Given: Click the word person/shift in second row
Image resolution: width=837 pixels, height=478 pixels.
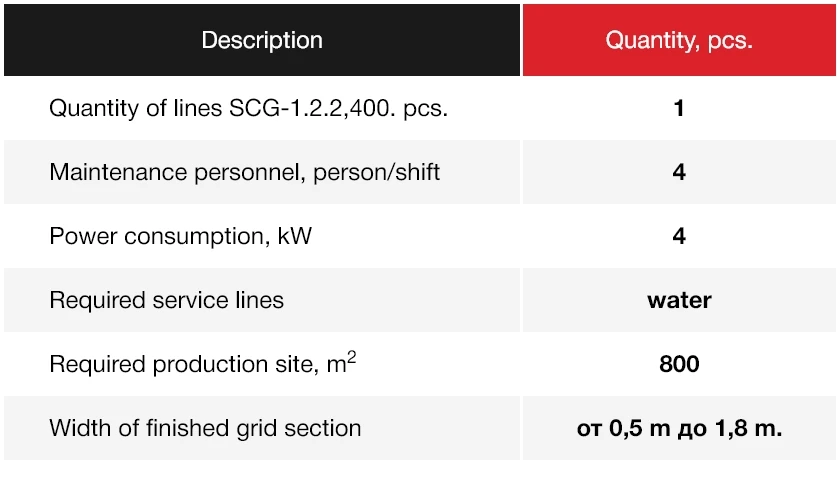Looking at the screenshot, I should 376,173.
